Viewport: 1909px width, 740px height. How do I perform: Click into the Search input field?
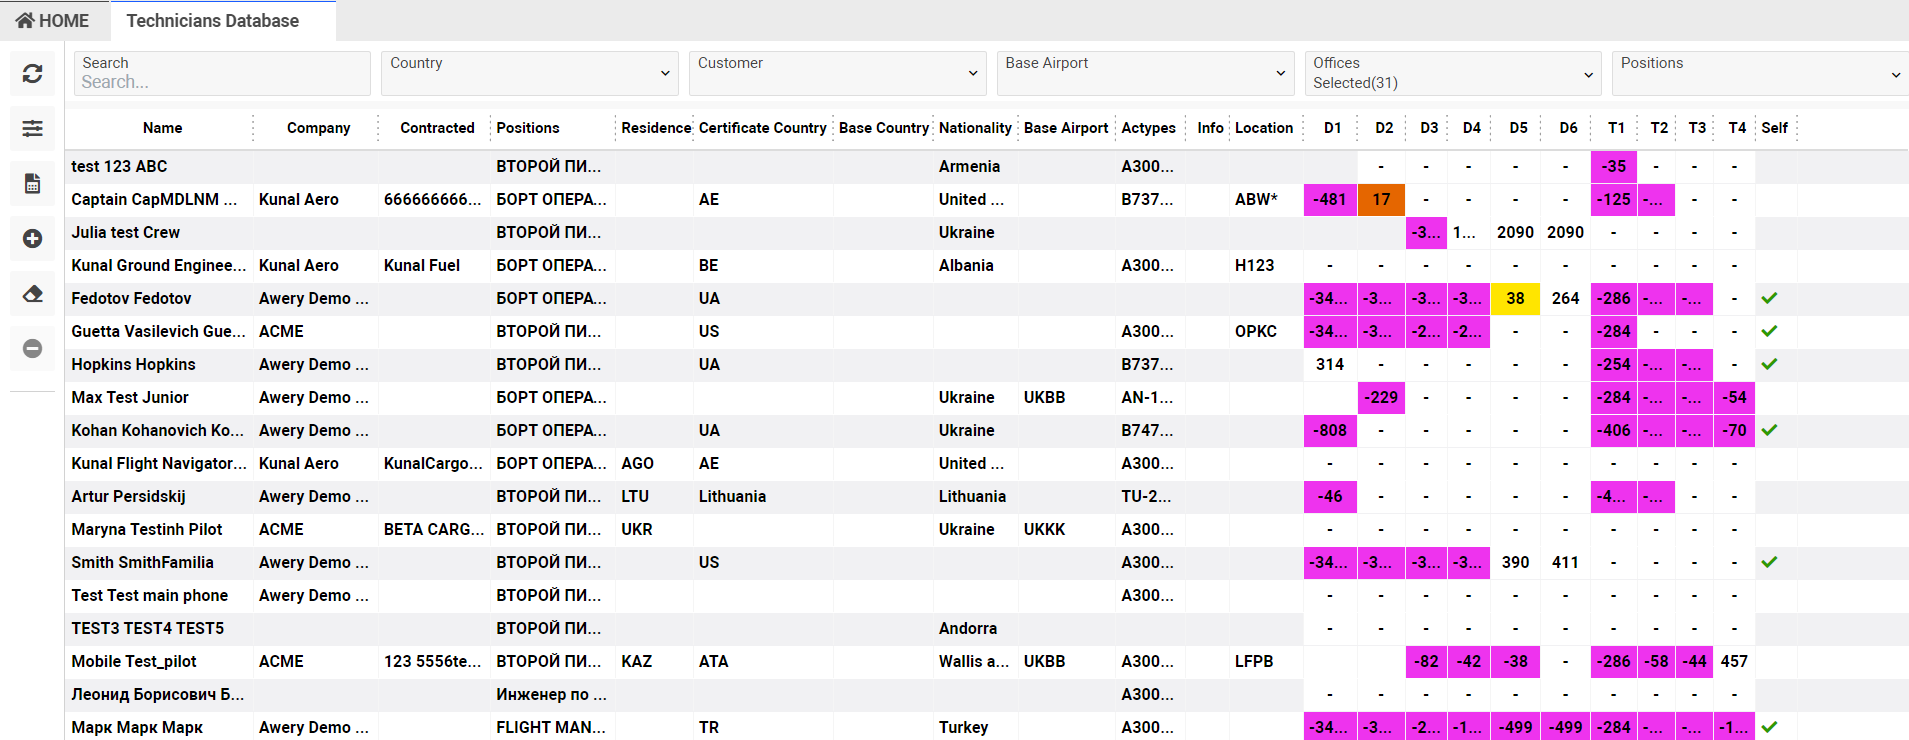pyautogui.click(x=222, y=82)
